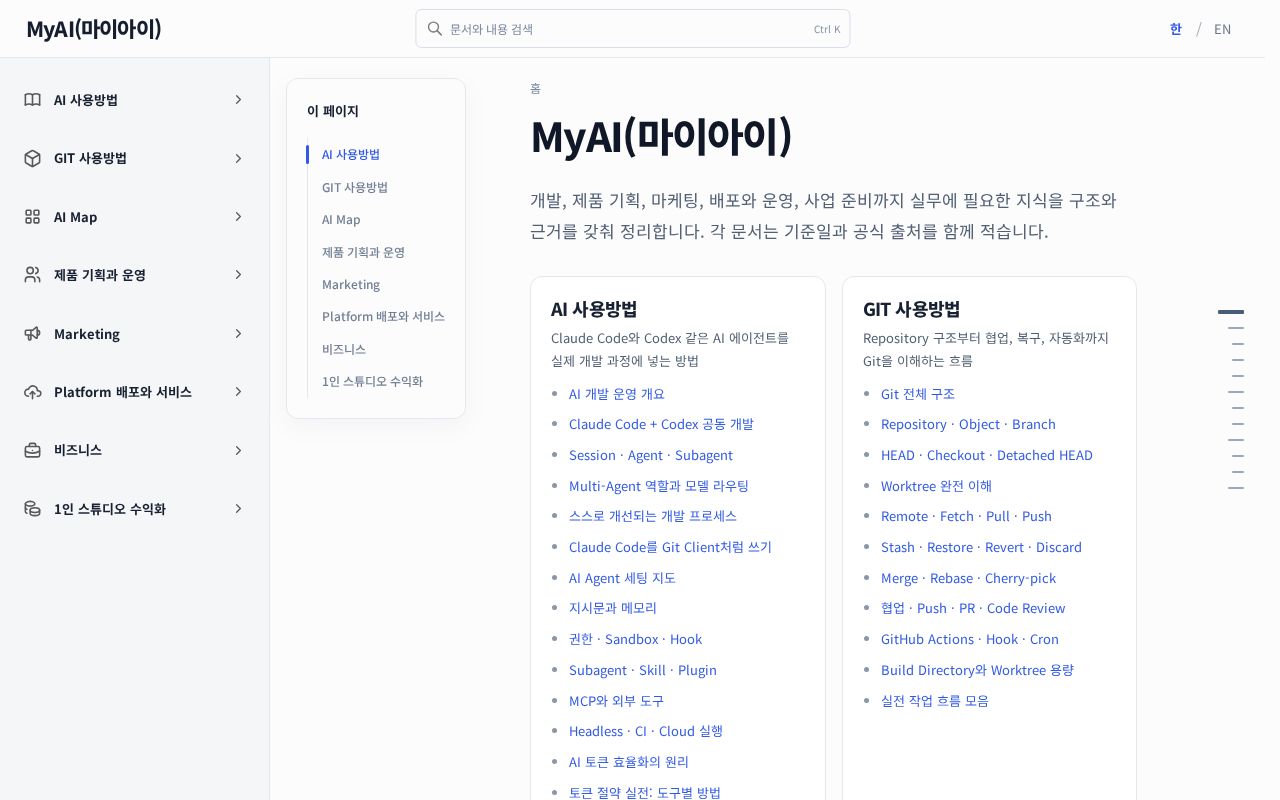Focus the 문서와 내용 검색 search field
The width and height of the screenshot is (1280, 800).
pyautogui.click(x=633, y=29)
